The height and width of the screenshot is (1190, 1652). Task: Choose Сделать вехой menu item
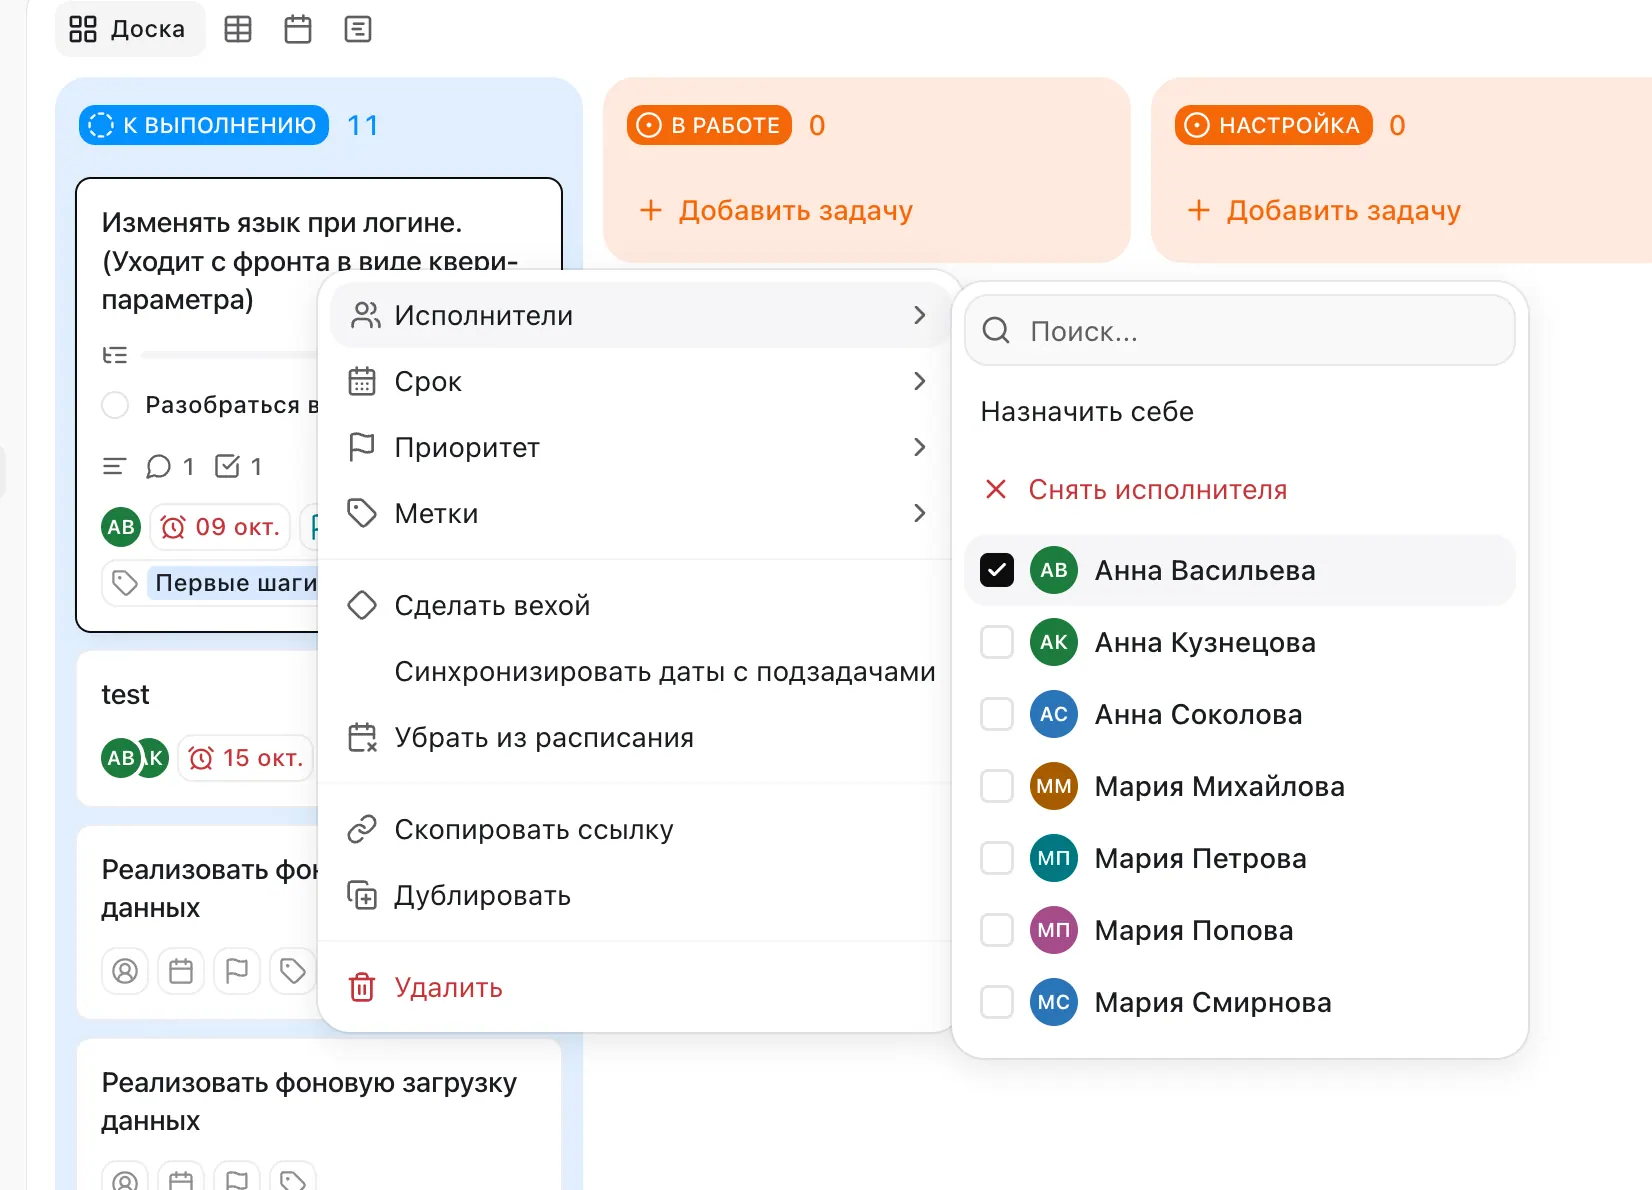click(x=639, y=605)
